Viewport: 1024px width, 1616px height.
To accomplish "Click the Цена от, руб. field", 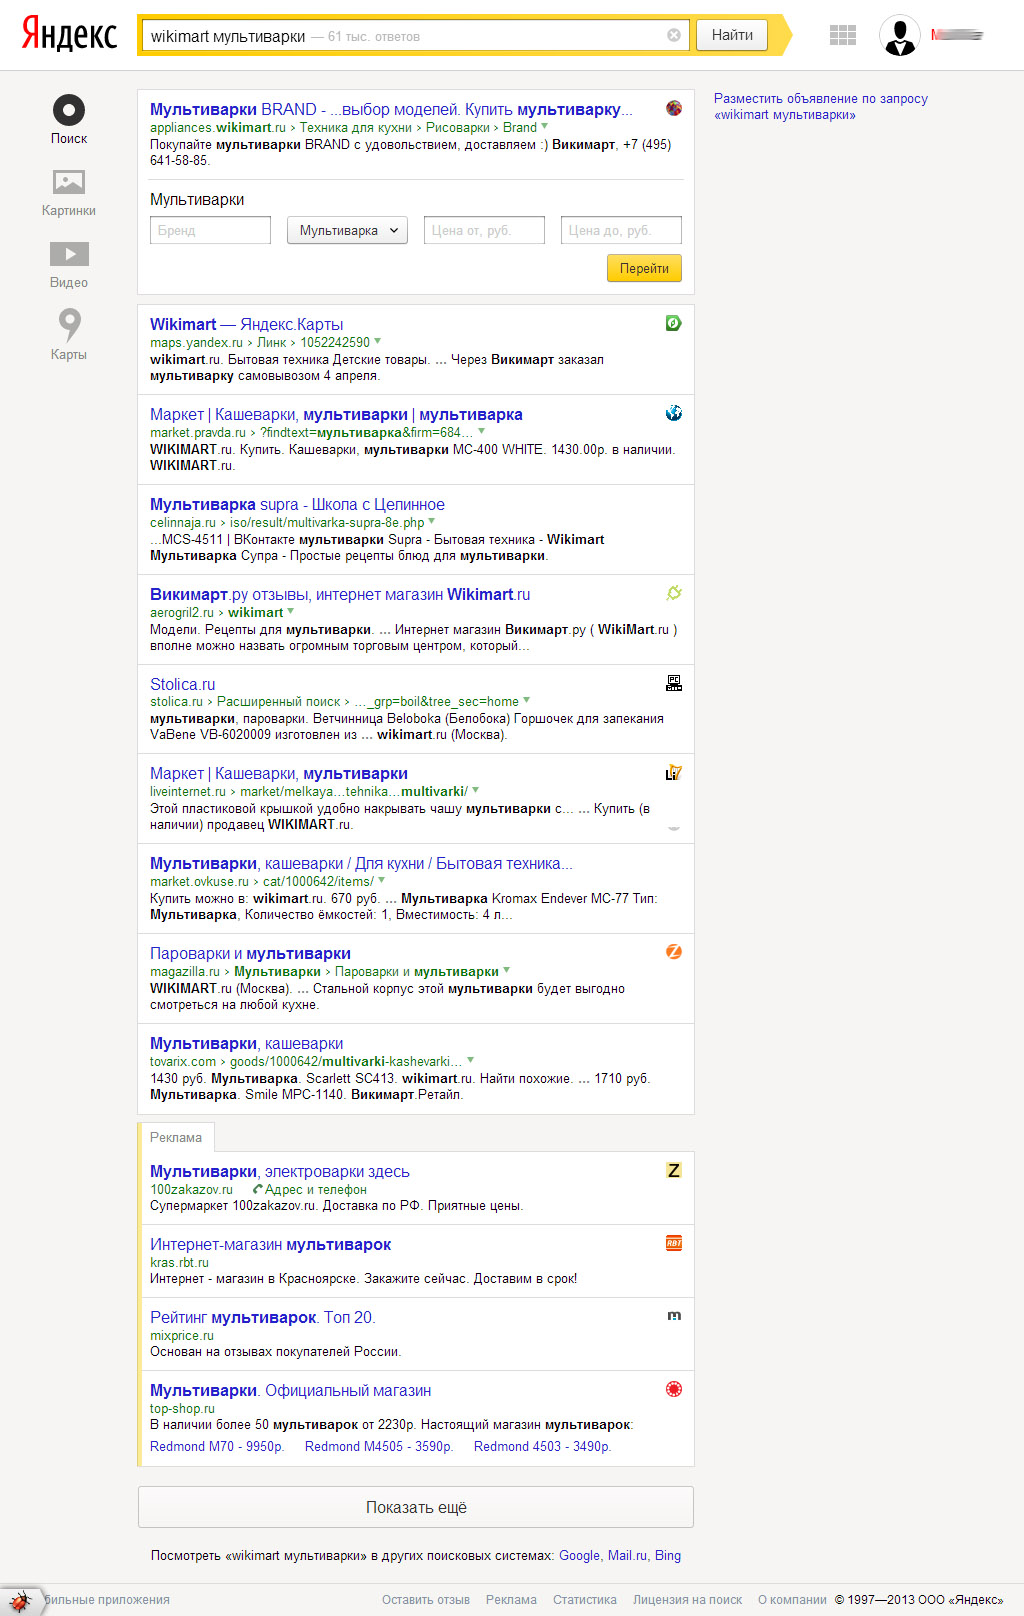I will pos(484,230).
